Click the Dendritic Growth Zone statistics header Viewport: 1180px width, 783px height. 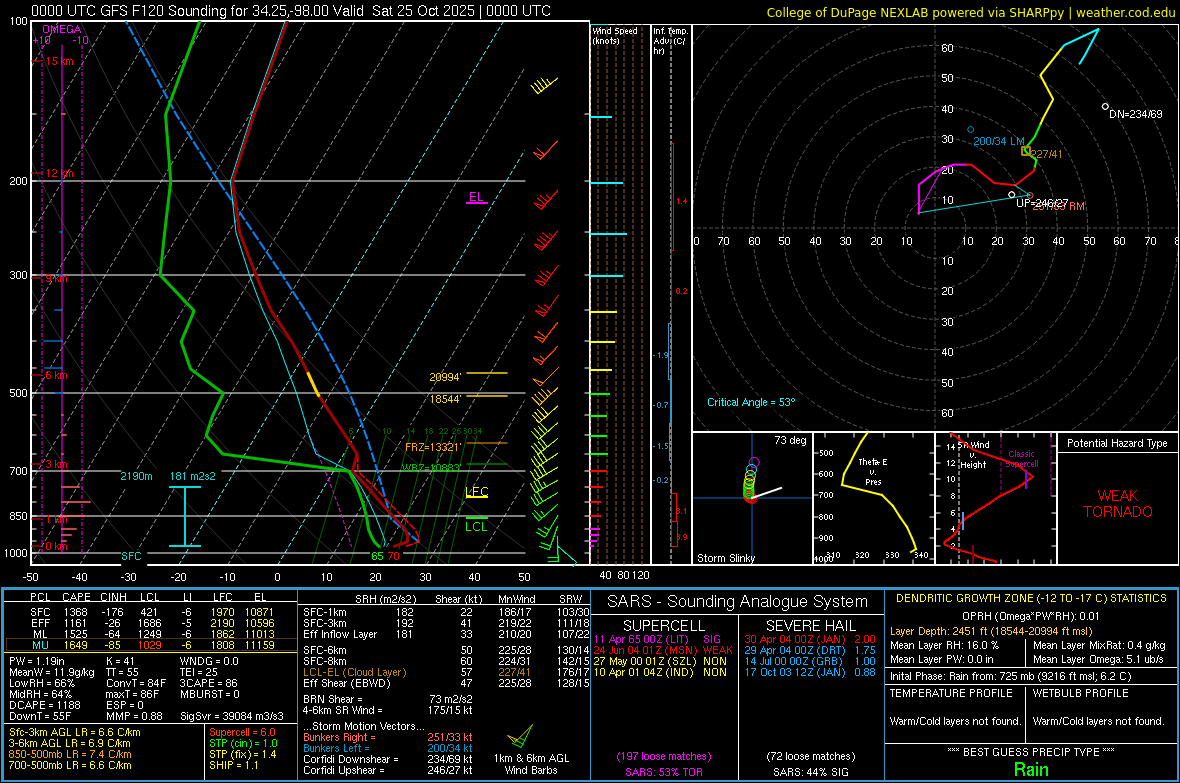pos(1031,599)
